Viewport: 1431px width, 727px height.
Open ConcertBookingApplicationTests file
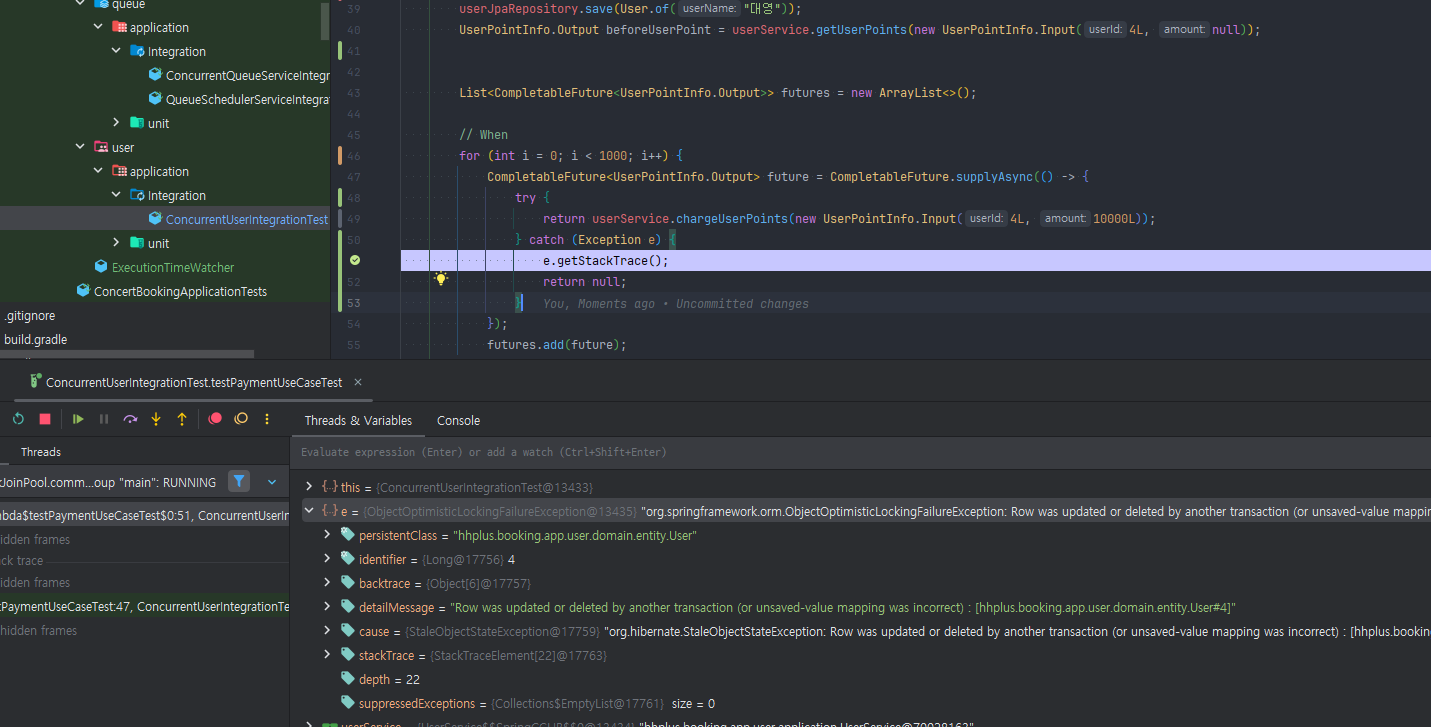coord(180,291)
